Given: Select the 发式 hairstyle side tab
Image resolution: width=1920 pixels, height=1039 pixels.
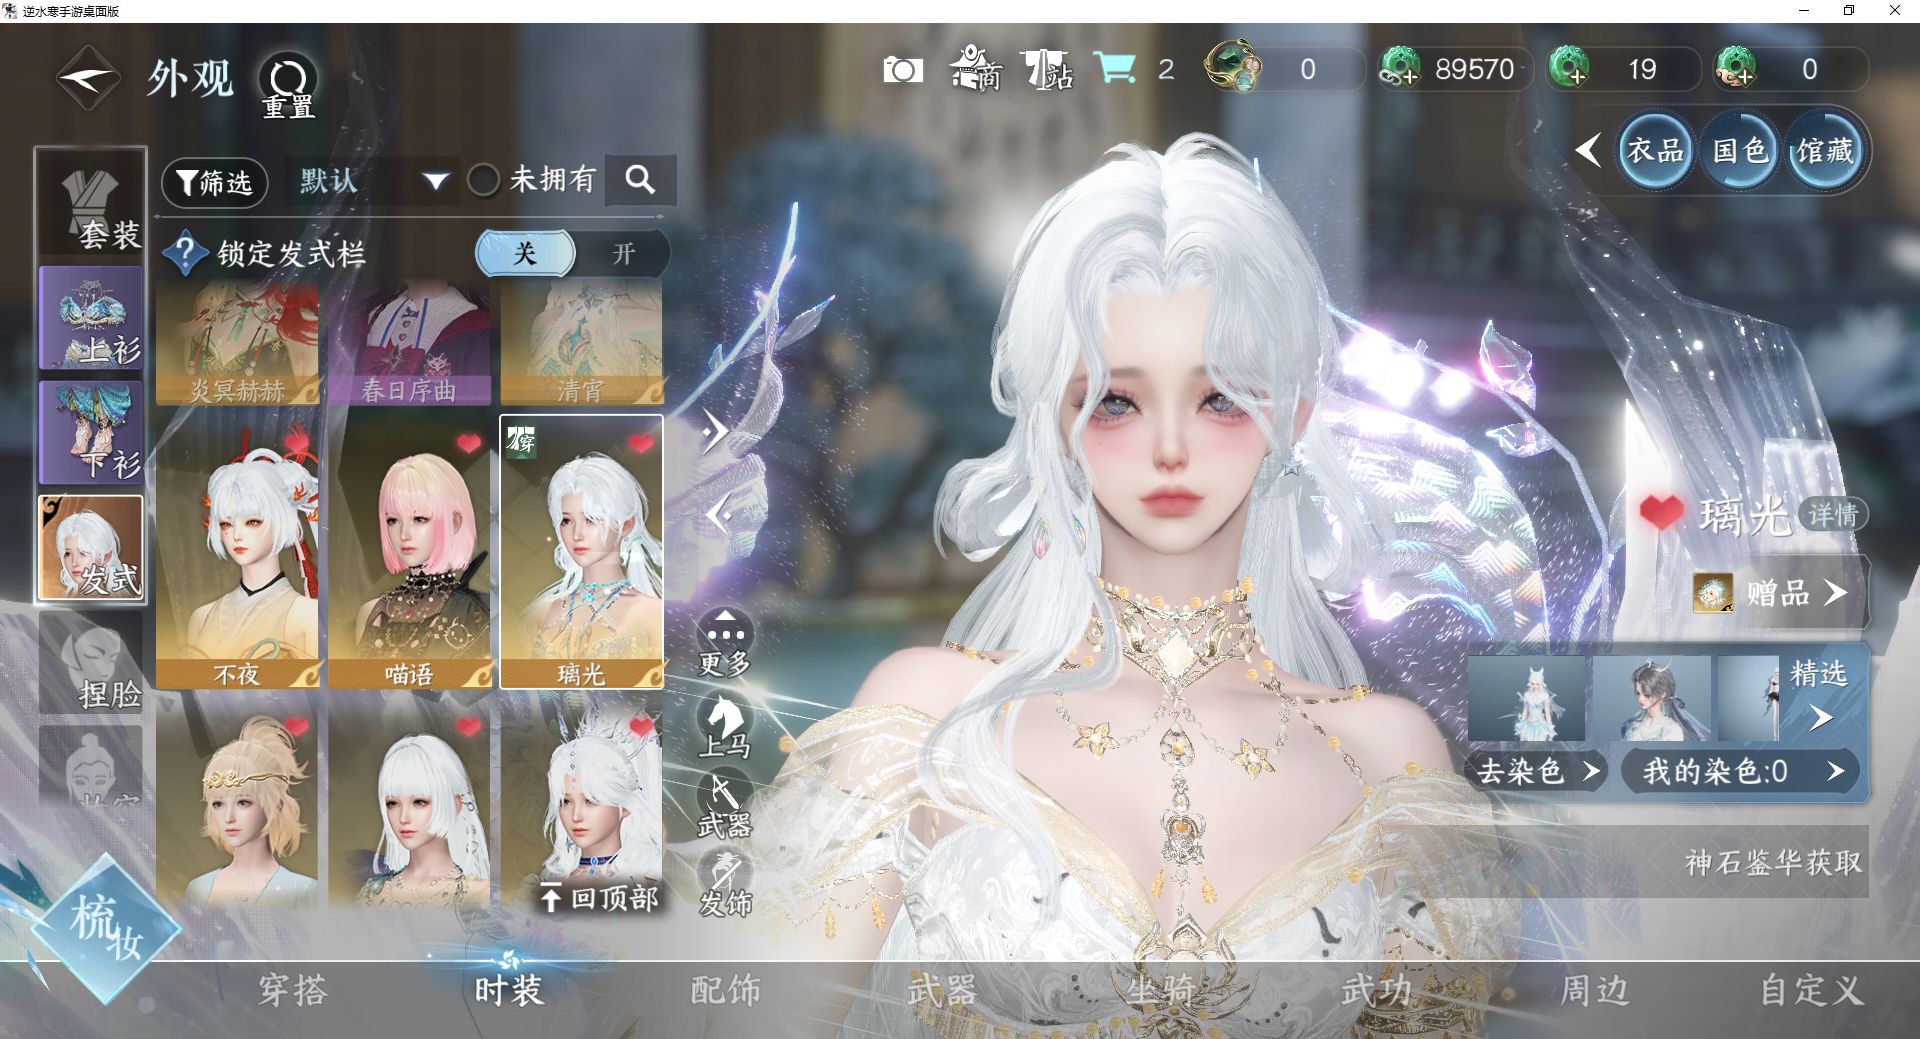Looking at the screenshot, I should coord(91,549).
